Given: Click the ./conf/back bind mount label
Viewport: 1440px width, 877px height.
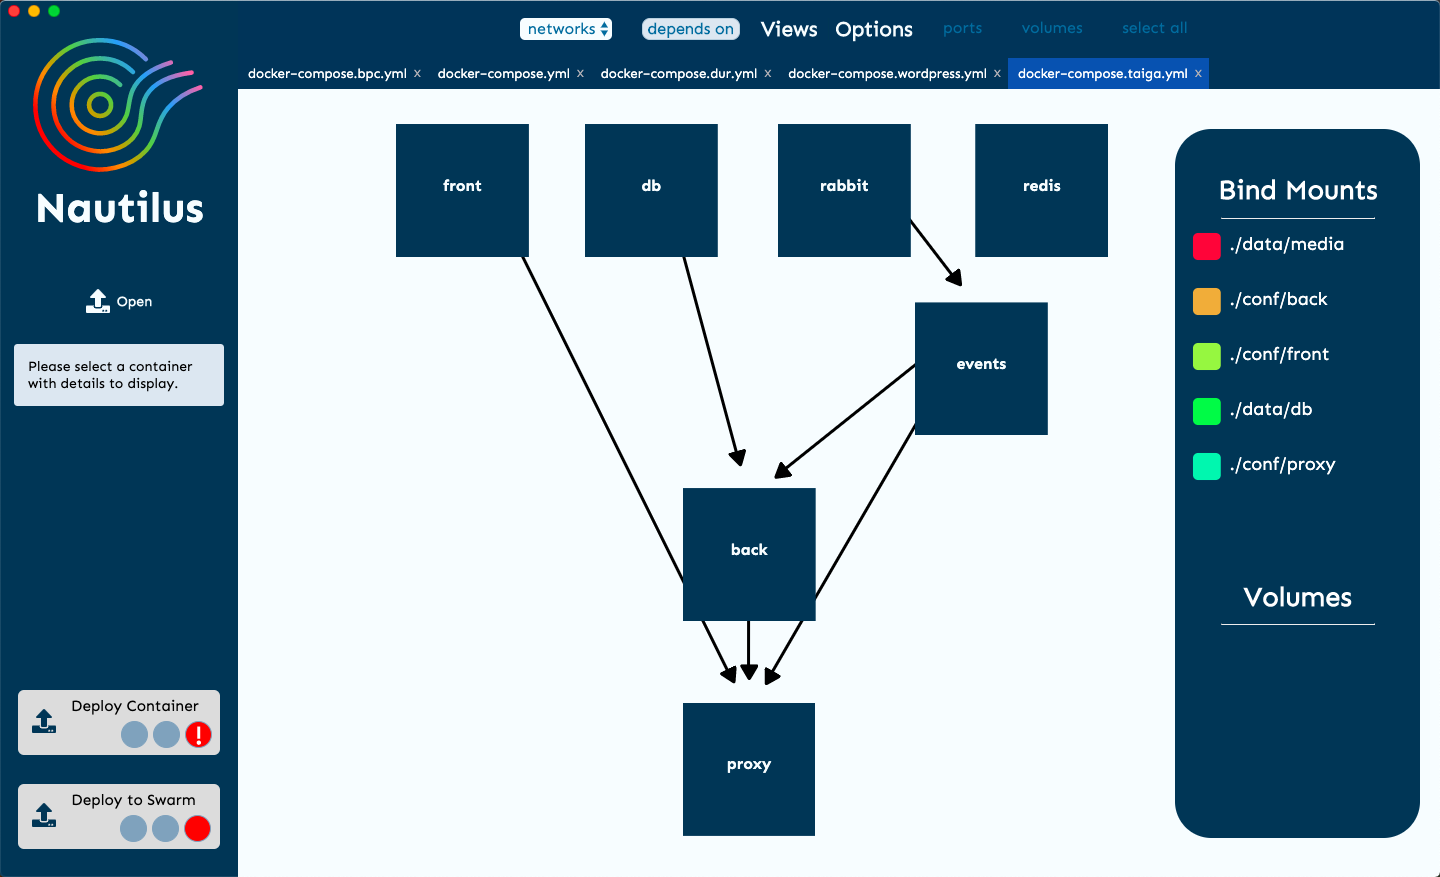Looking at the screenshot, I should (1279, 299).
